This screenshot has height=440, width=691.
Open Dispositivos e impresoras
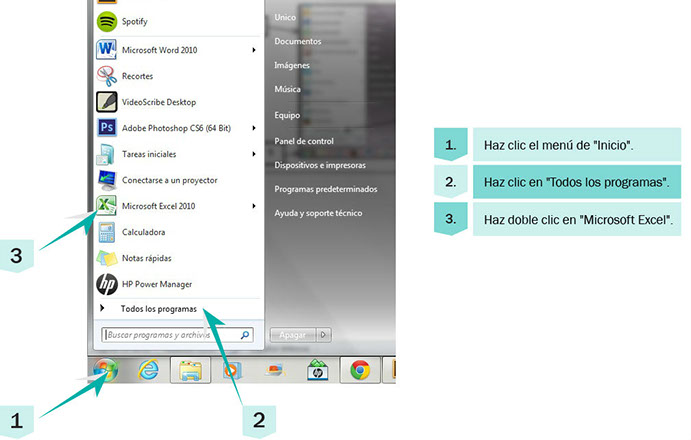320,165
